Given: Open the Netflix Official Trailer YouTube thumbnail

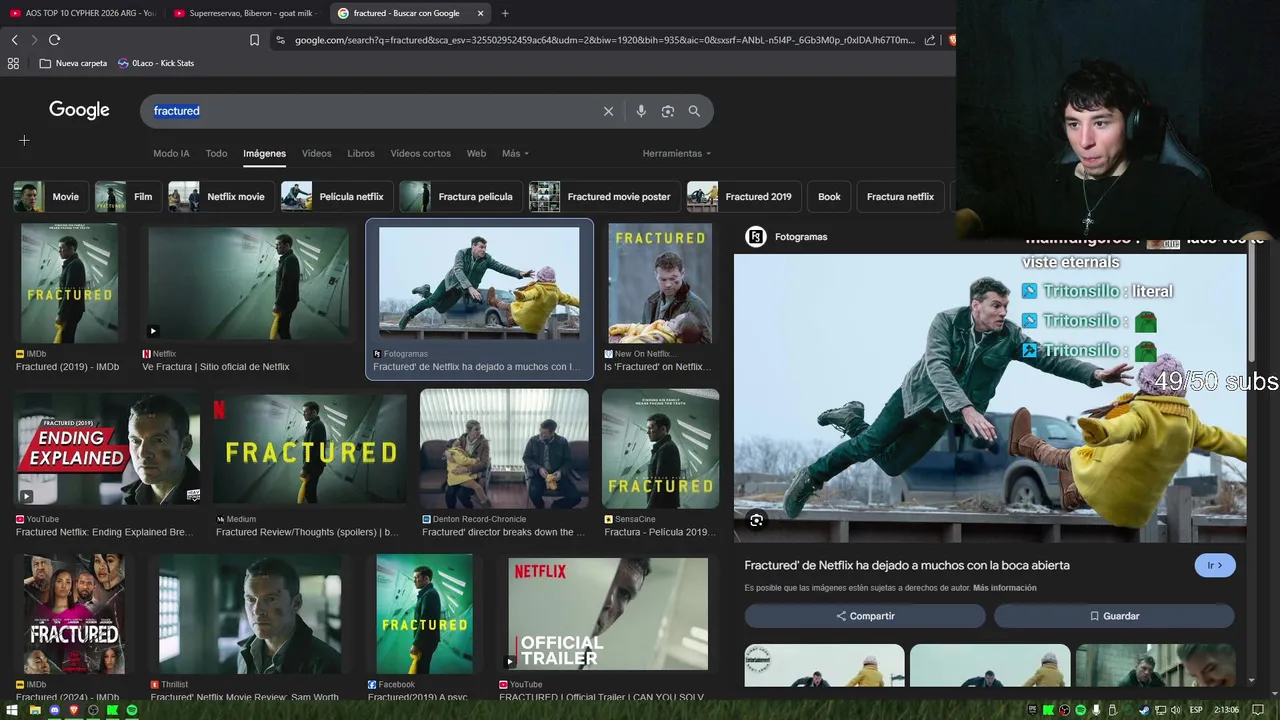Looking at the screenshot, I should click(608, 614).
